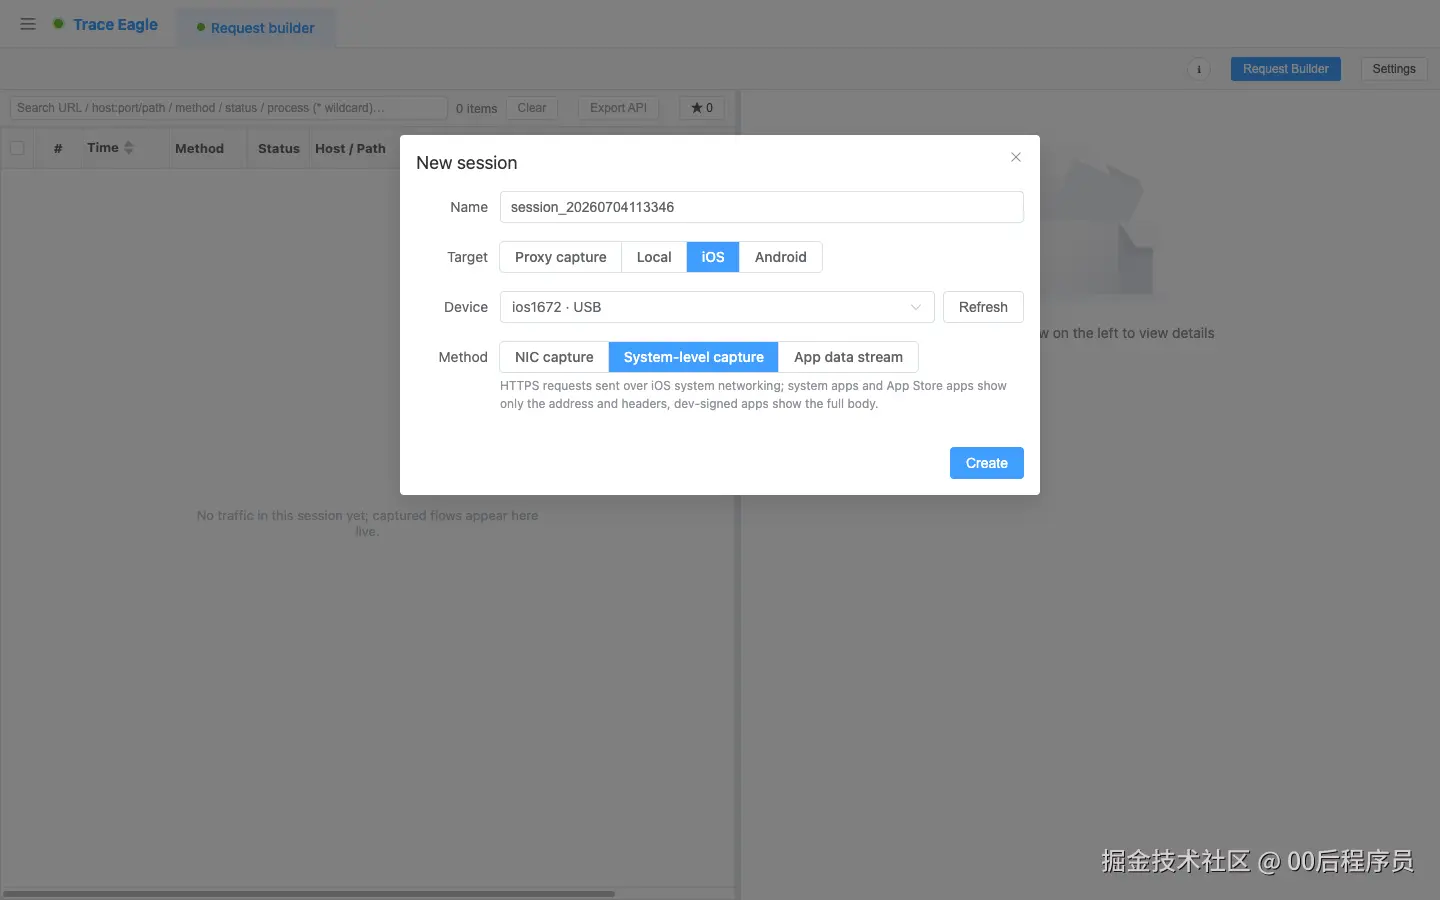Click the 0 items counter text

click(476, 108)
